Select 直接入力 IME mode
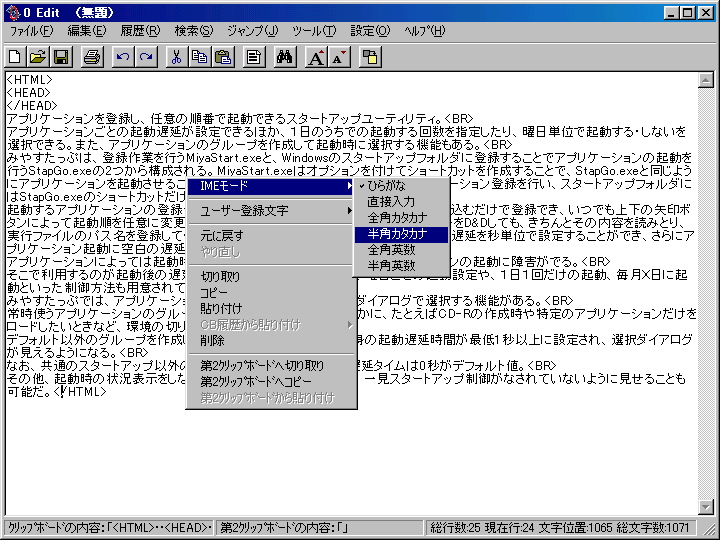 pos(401,202)
